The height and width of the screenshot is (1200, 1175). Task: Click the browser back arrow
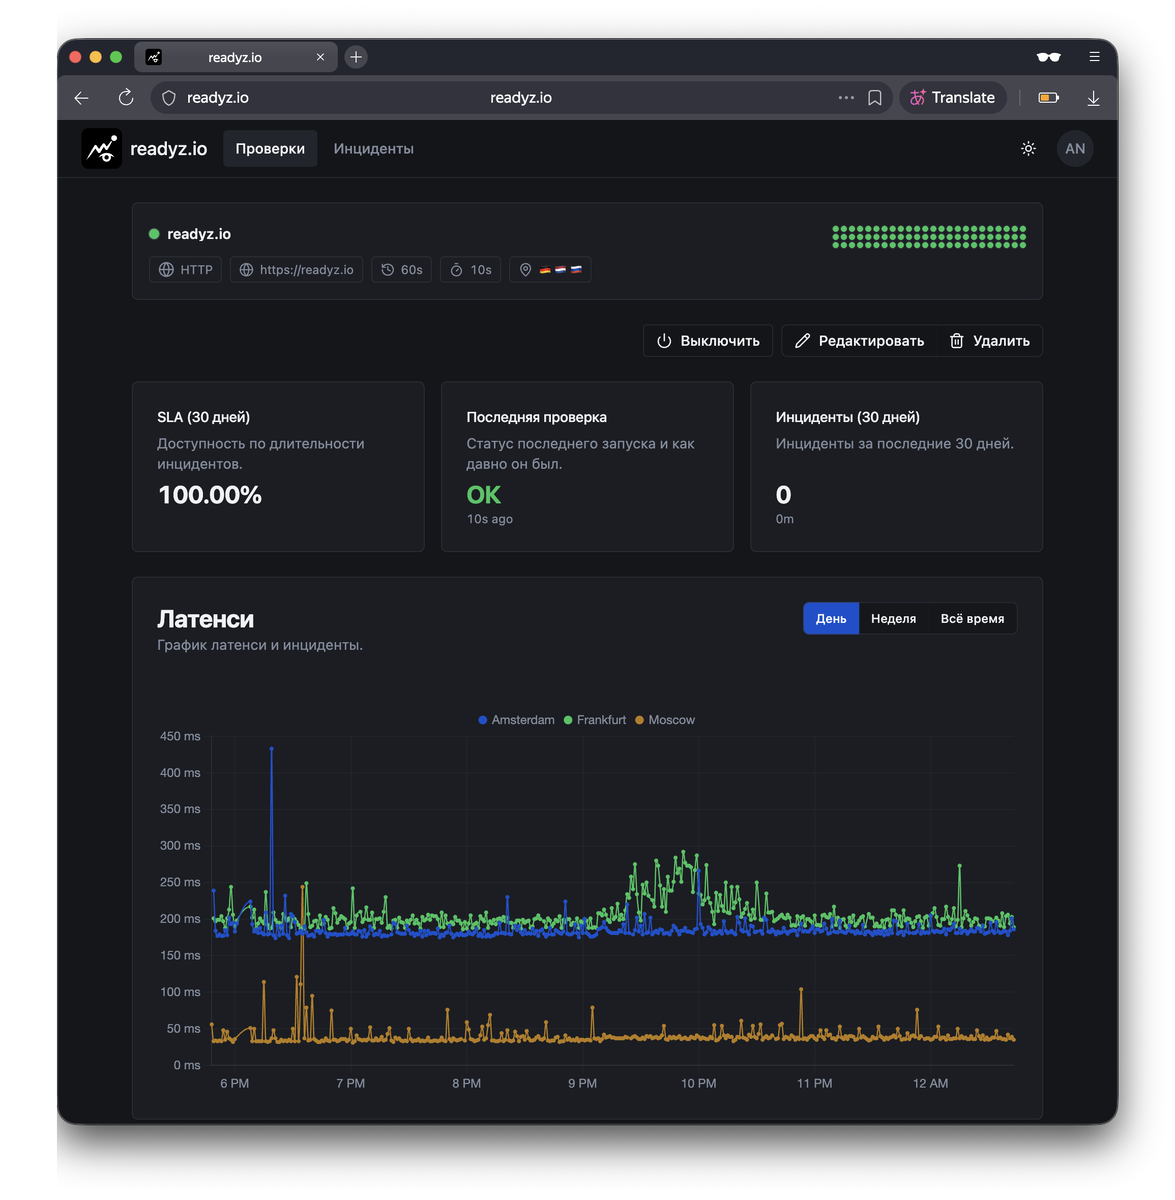pos(82,98)
